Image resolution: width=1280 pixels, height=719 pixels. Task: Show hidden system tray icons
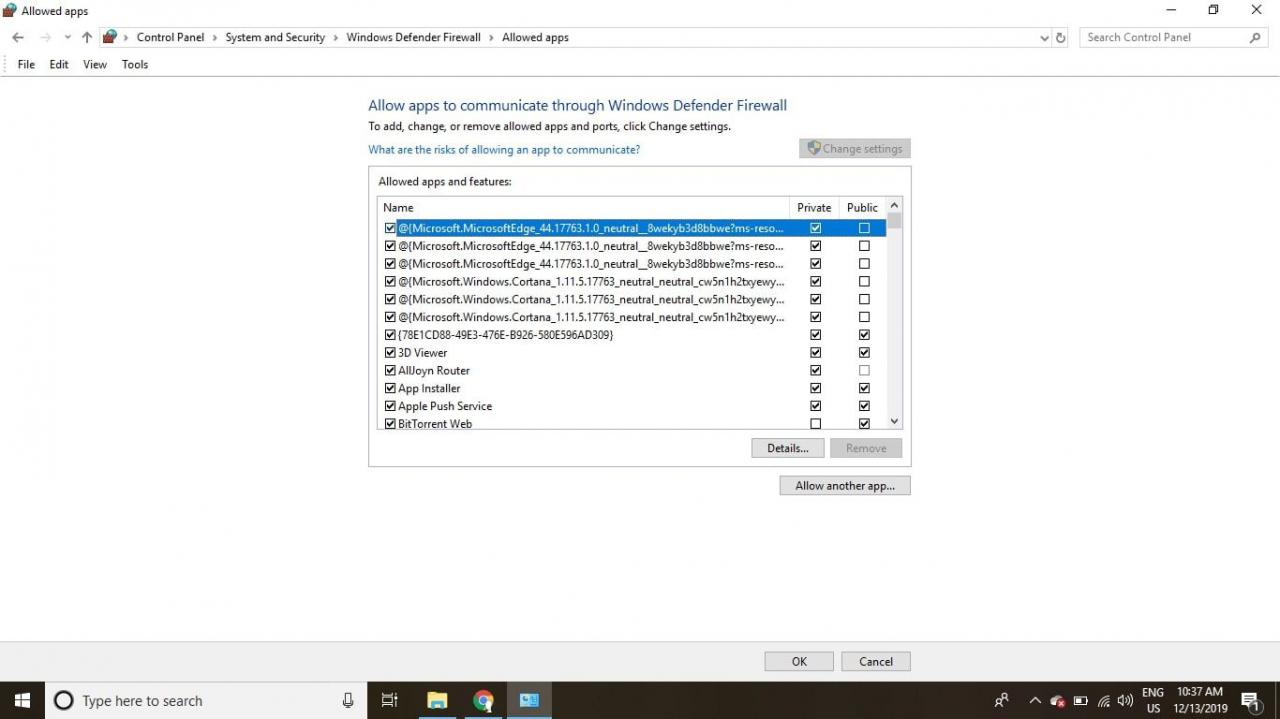pyautogui.click(x=1035, y=700)
